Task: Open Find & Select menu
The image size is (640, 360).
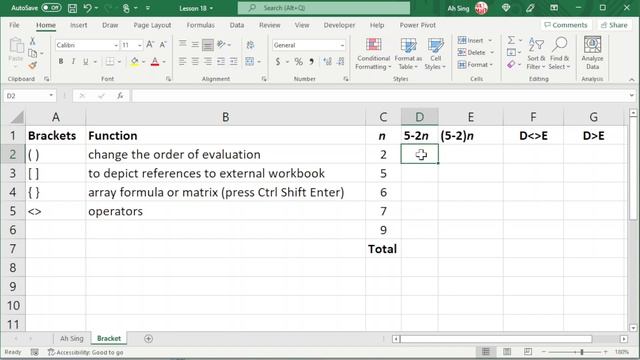Action: pos(559,53)
